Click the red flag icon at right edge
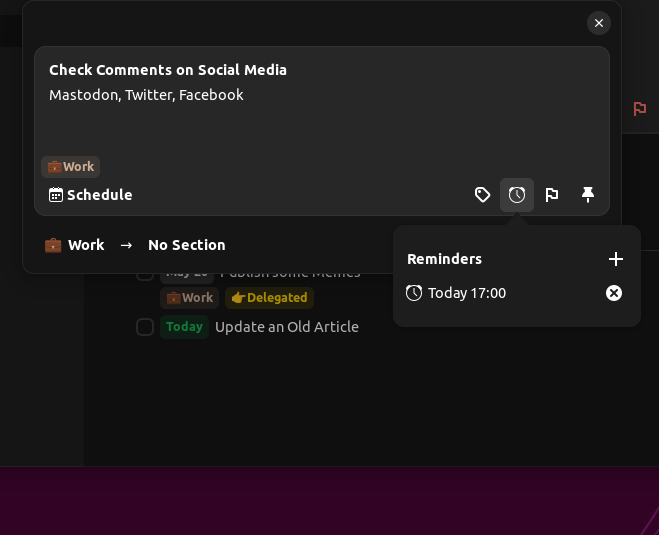 [x=640, y=109]
